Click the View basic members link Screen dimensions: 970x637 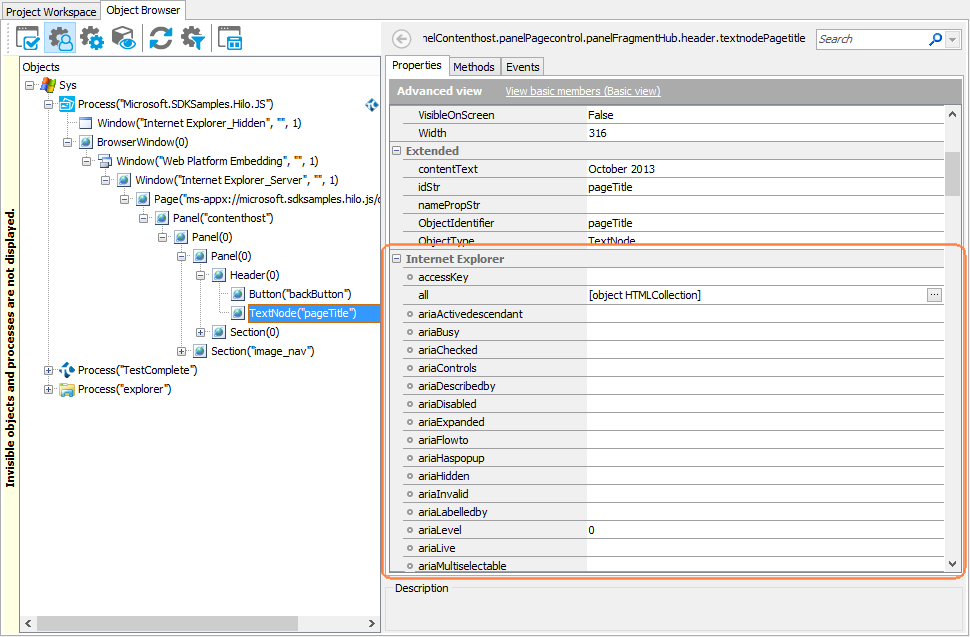click(584, 90)
